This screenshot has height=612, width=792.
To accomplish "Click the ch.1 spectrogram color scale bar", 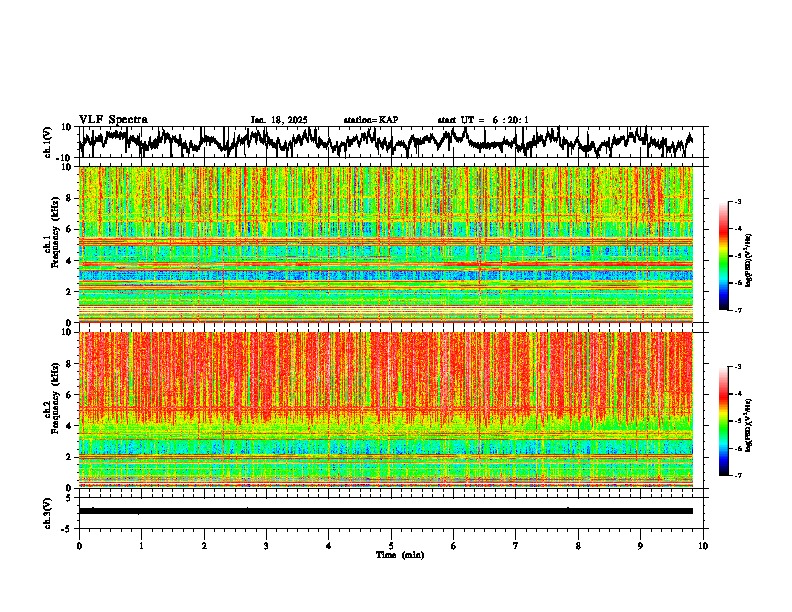I will click(x=724, y=256).
